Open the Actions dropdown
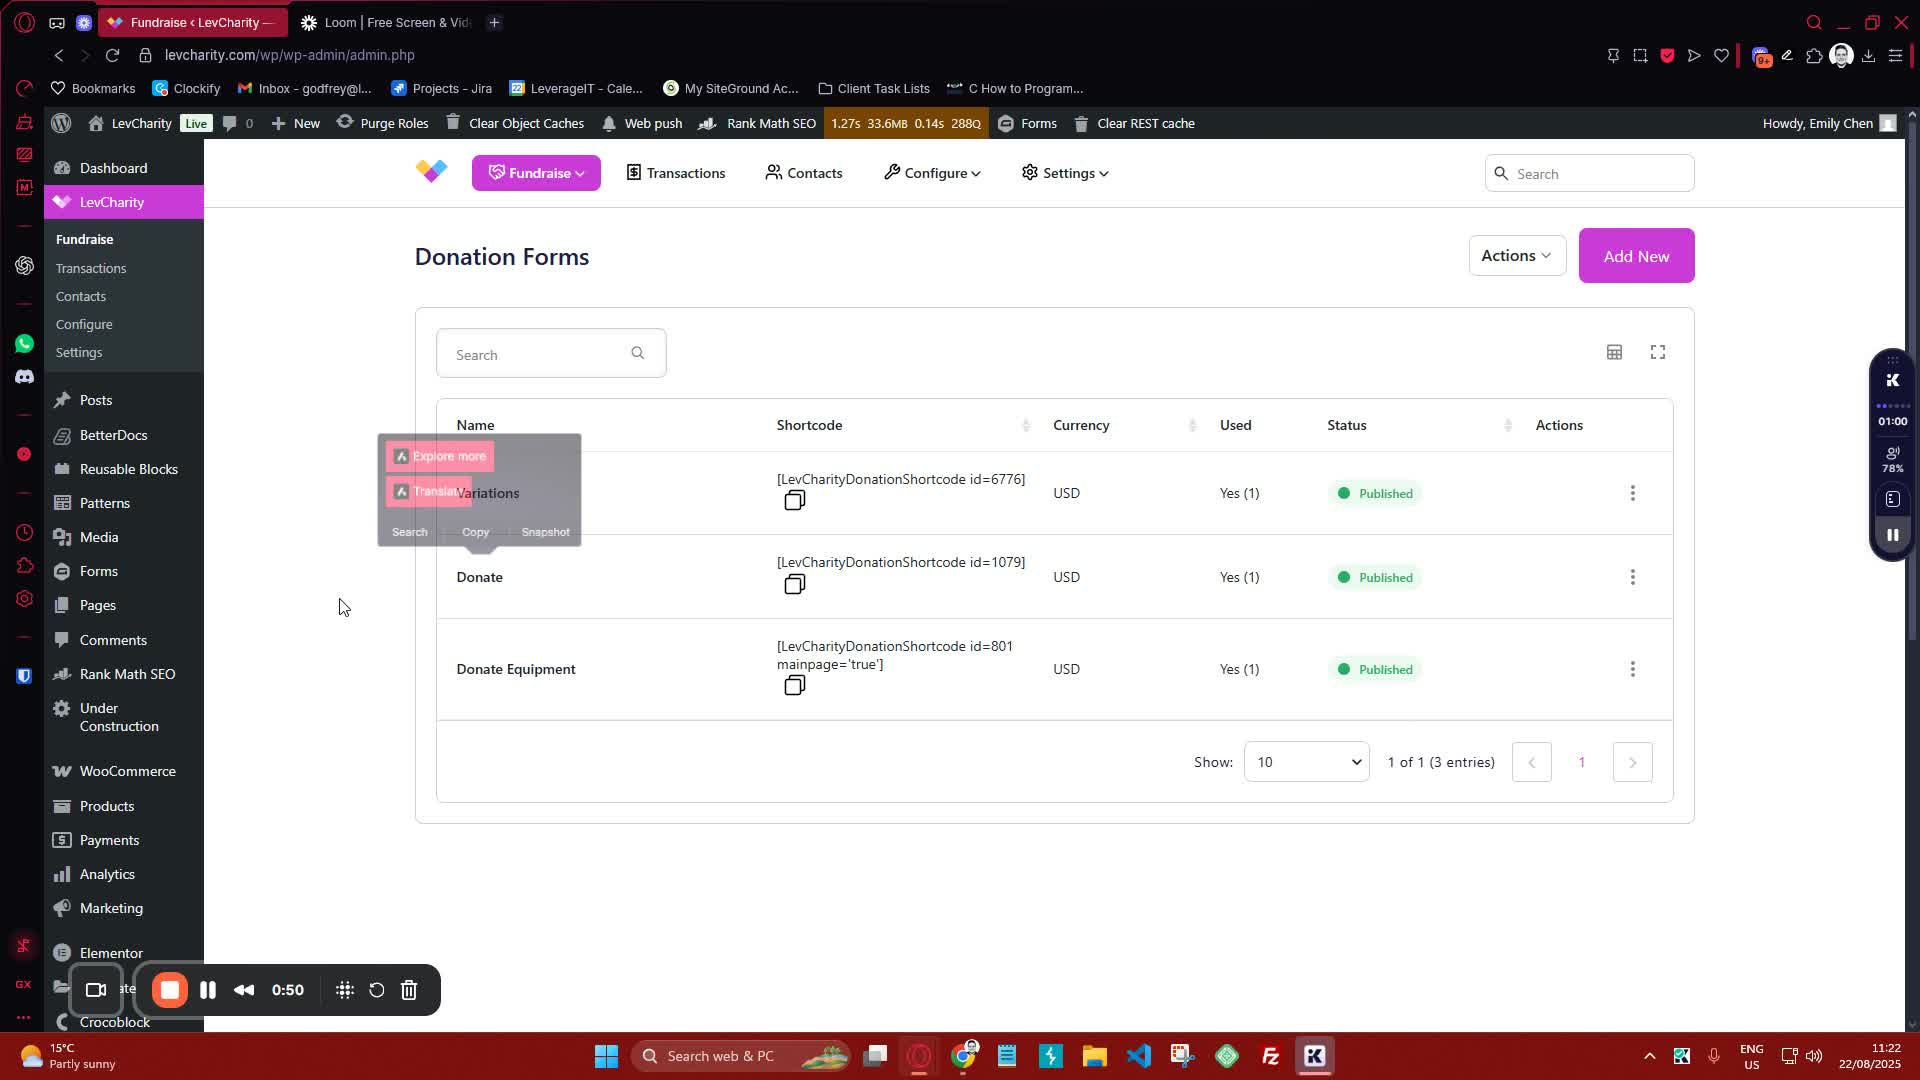 [x=1516, y=256]
